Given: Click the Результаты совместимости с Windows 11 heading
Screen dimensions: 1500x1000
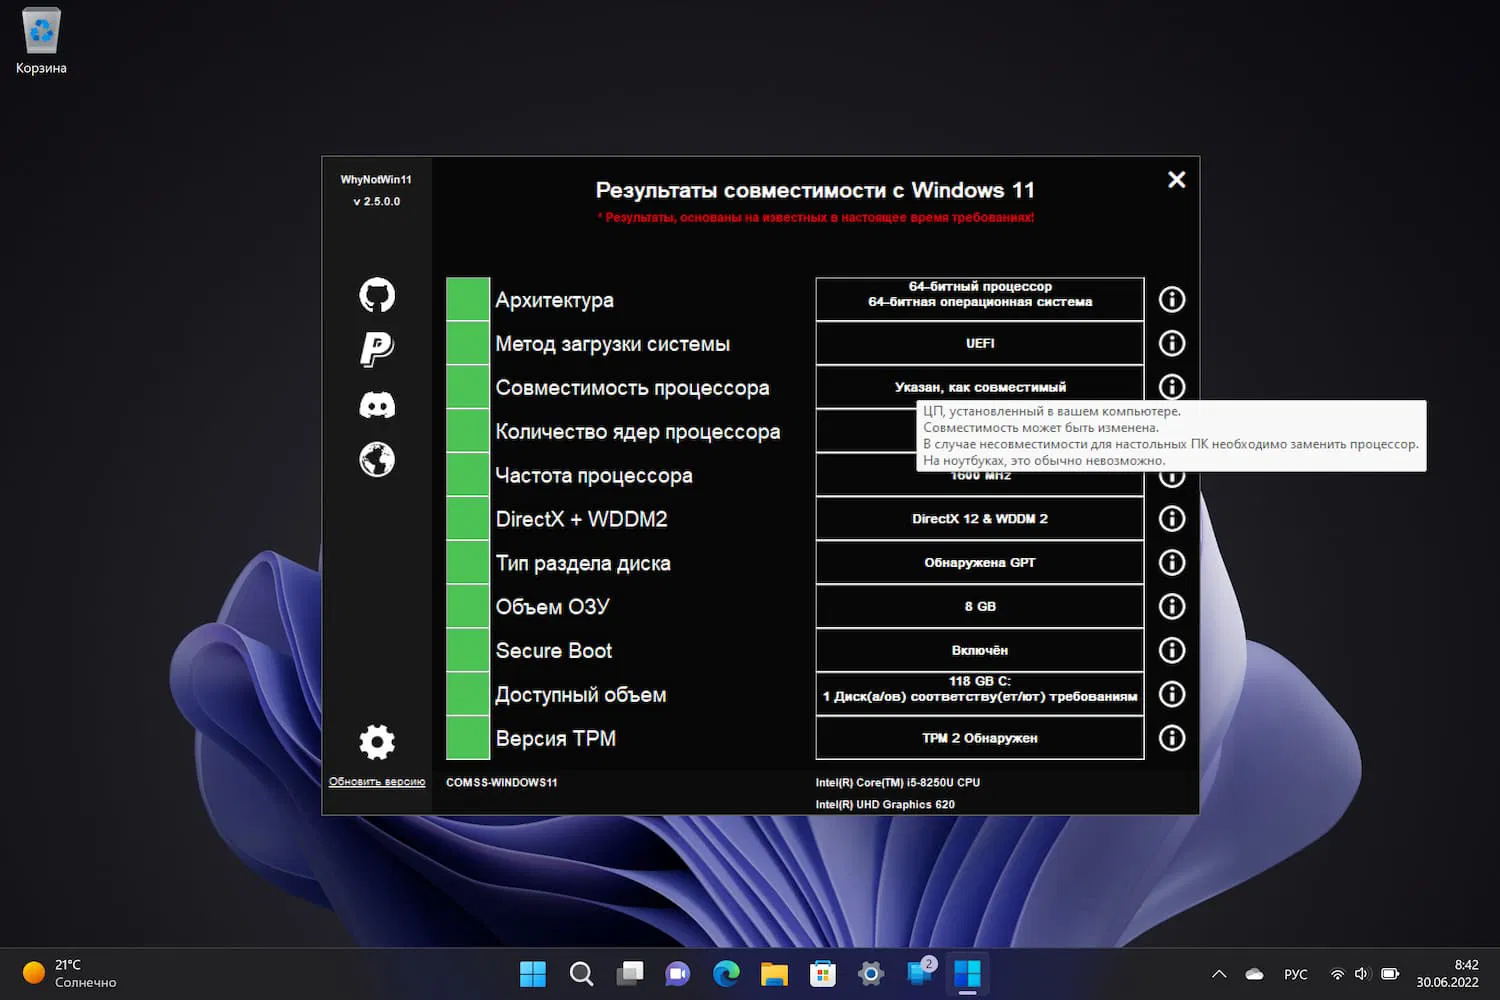Looking at the screenshot, I should (x=815, y=190).
